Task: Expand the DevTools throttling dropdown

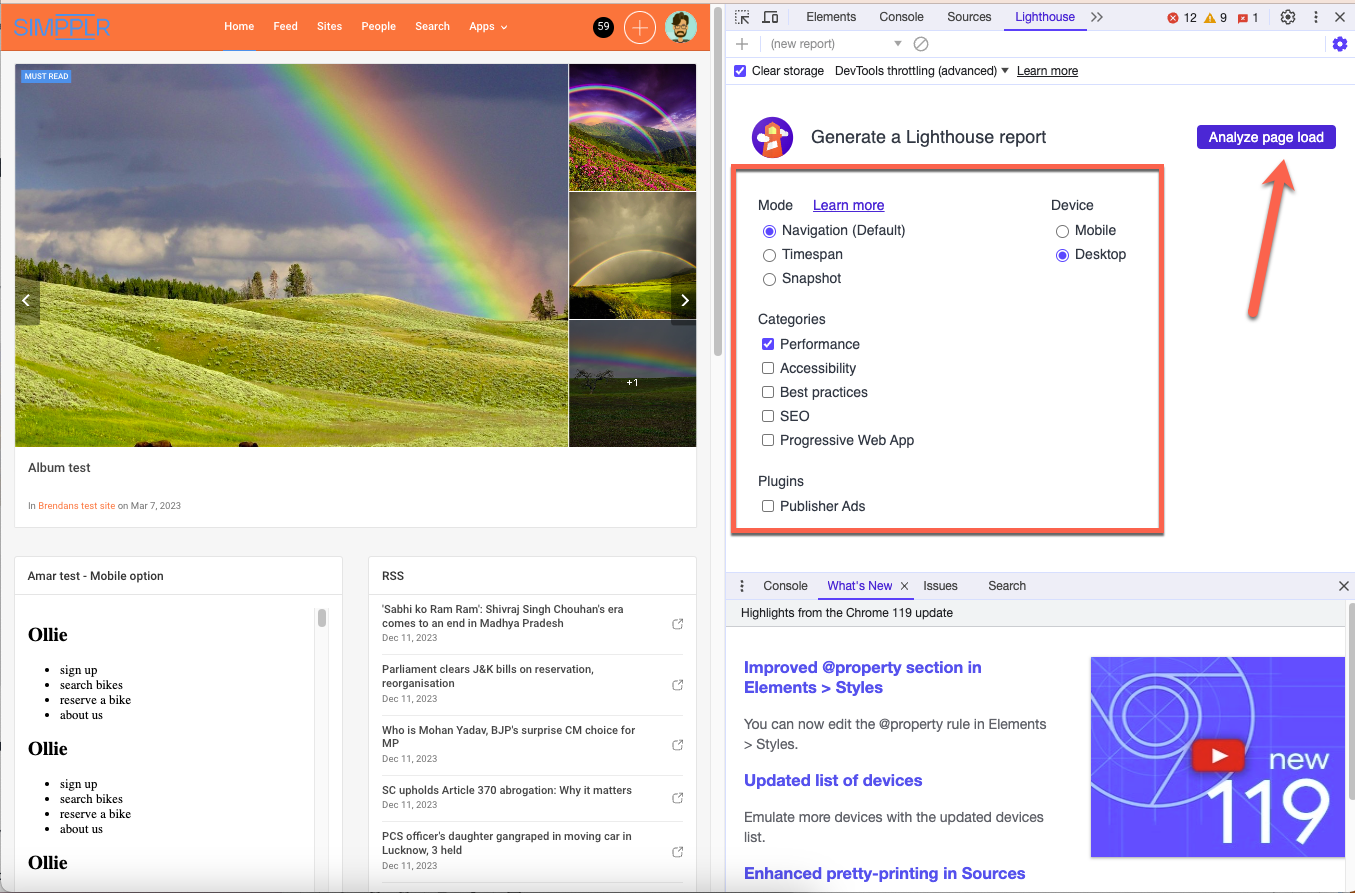Action: point(921,71)
